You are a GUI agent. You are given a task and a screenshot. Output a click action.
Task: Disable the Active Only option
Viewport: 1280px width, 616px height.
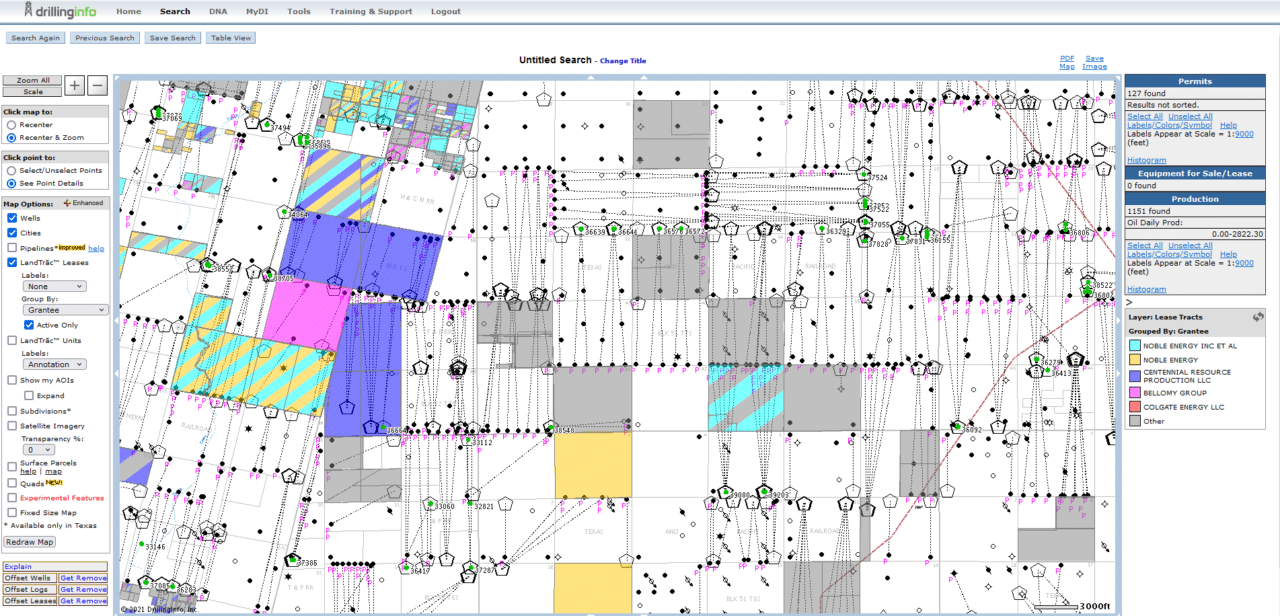pyautogui.click(x=28, y=323)
